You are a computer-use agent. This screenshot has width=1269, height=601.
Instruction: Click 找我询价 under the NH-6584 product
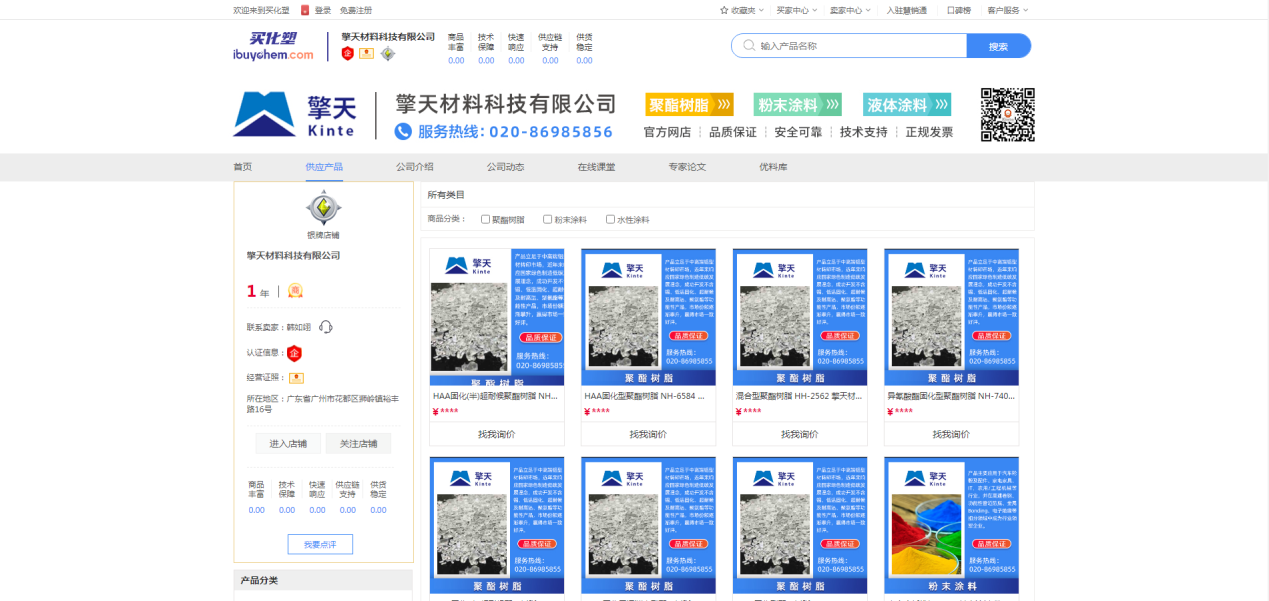pyautogui.click(x=648, y=434)
